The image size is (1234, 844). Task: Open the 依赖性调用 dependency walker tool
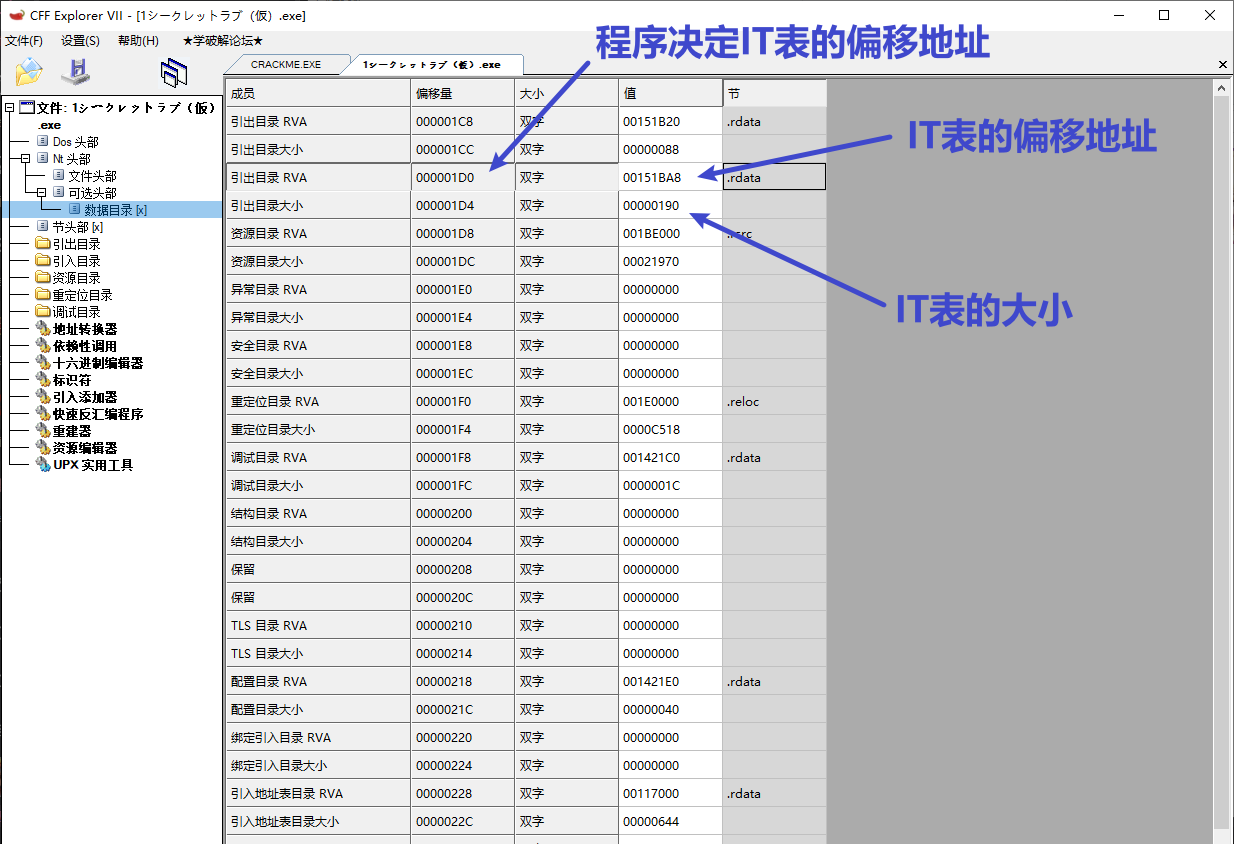[84, 346]
